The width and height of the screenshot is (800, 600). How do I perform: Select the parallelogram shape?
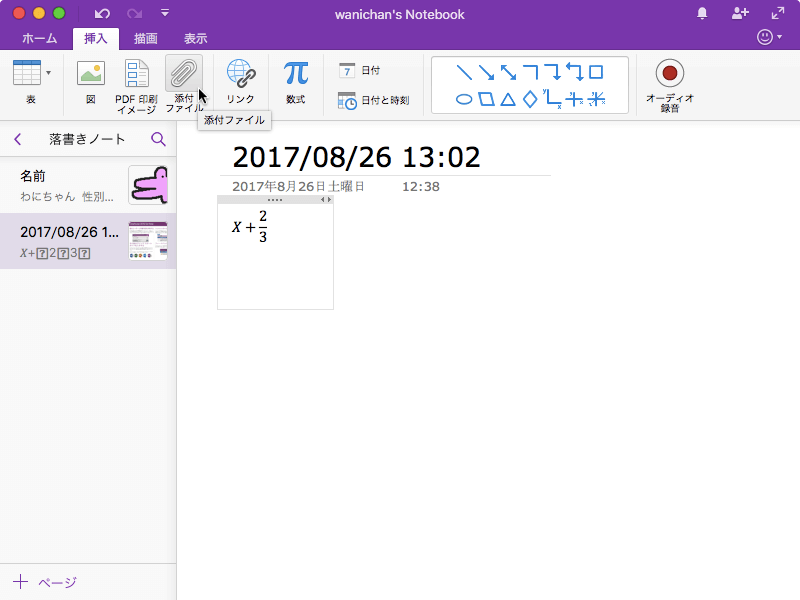tap(486, 99)
